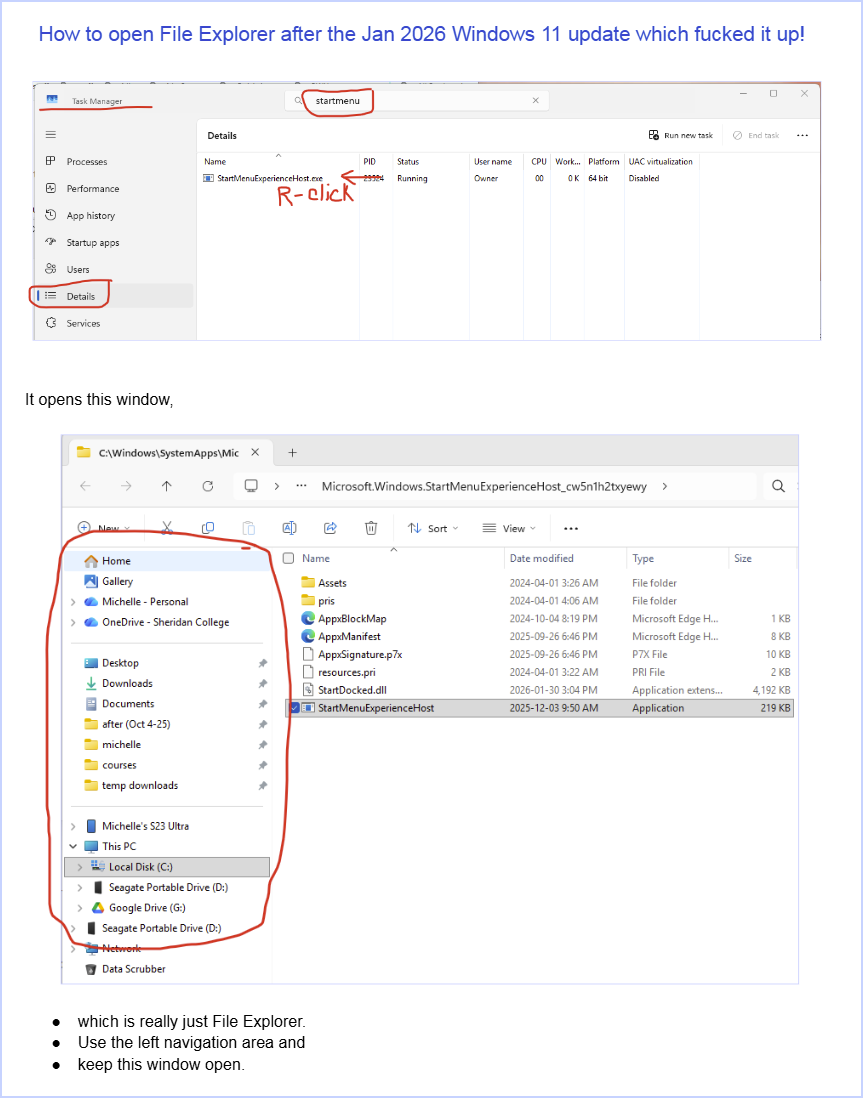
Task: Click Task Manager search box with startmenu
Action: 417,101
